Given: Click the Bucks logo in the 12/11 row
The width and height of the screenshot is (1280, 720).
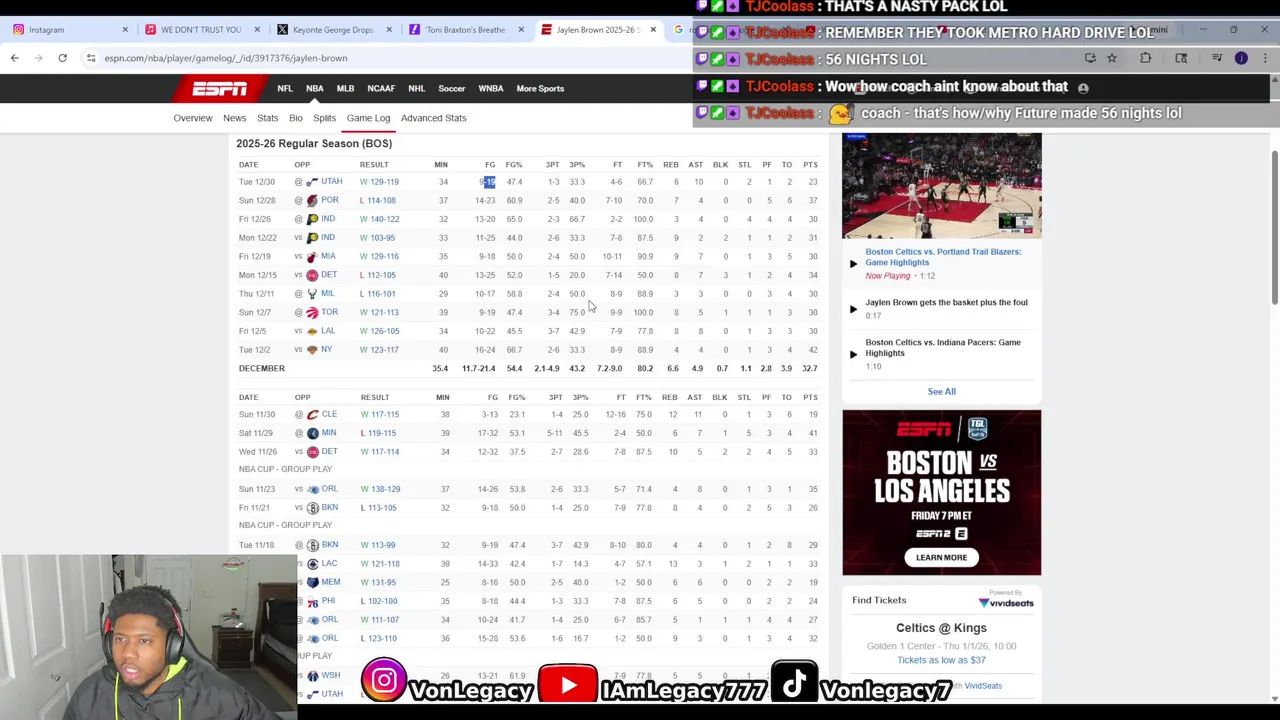Looking at the screenshot, I should [312, 294].
